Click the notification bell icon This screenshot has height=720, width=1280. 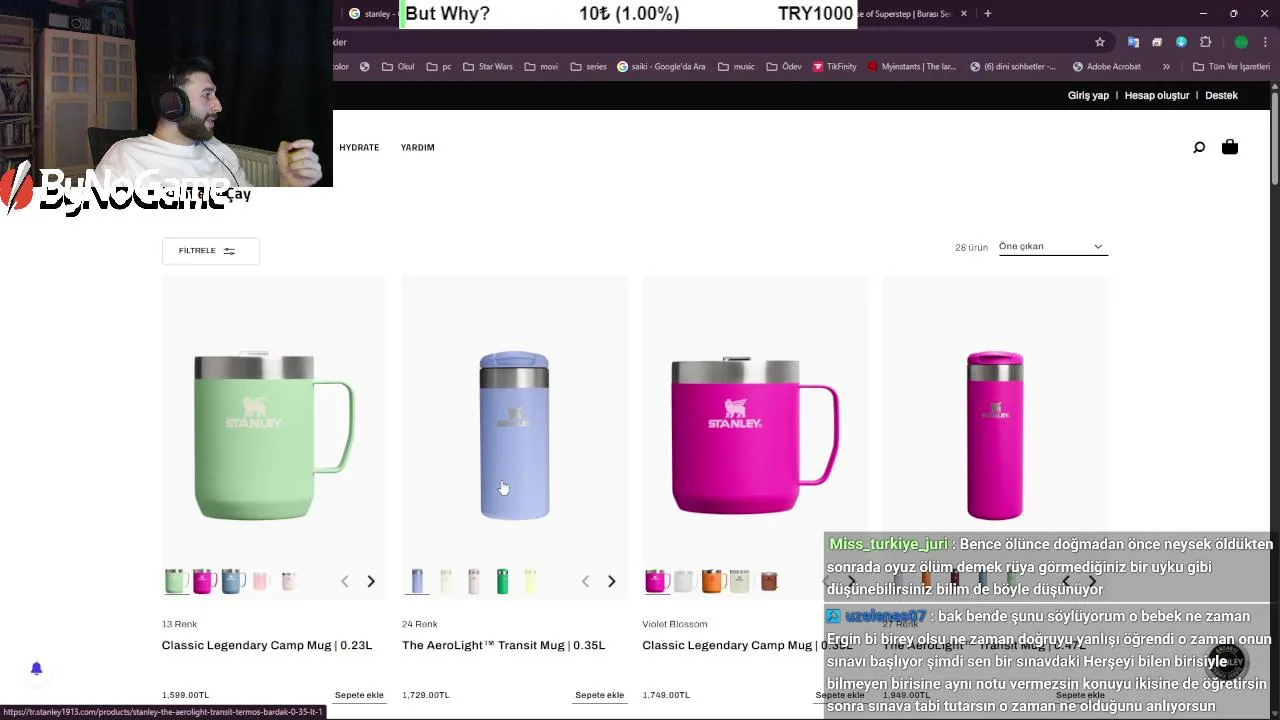pos(36,668)
